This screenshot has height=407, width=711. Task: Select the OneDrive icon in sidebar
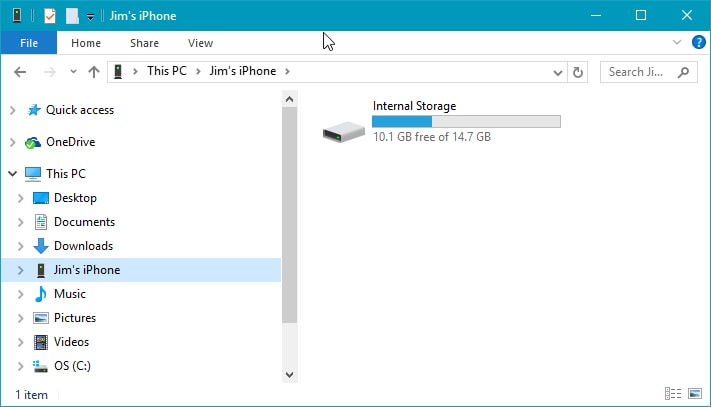(33, 142)
